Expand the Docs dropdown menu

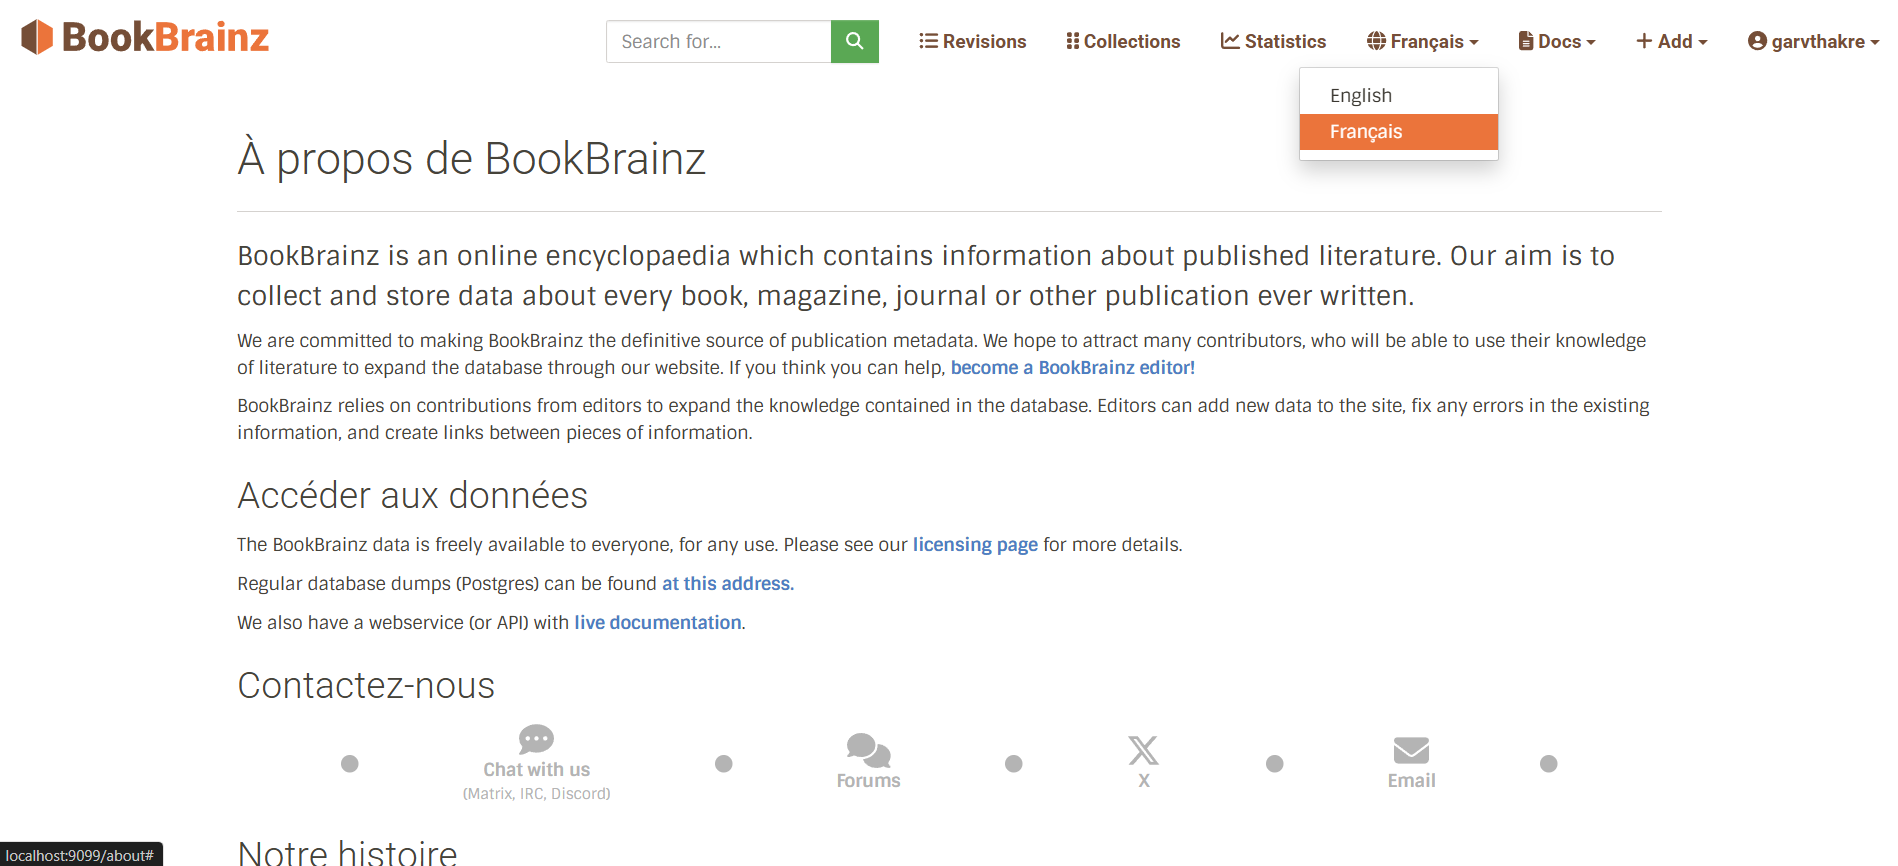tap(1557, 41)
